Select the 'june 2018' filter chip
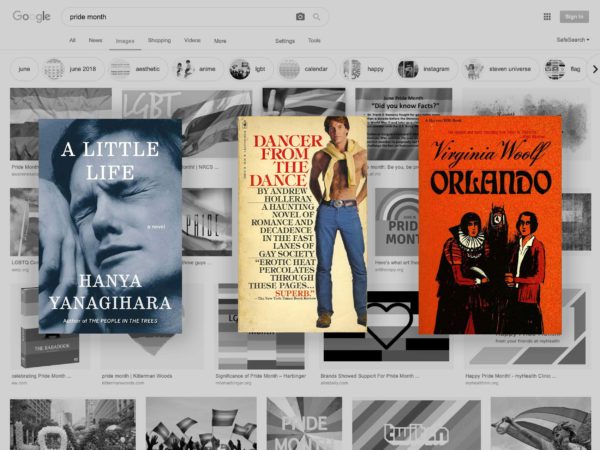 pyautogui.click(x=73, y=69)
